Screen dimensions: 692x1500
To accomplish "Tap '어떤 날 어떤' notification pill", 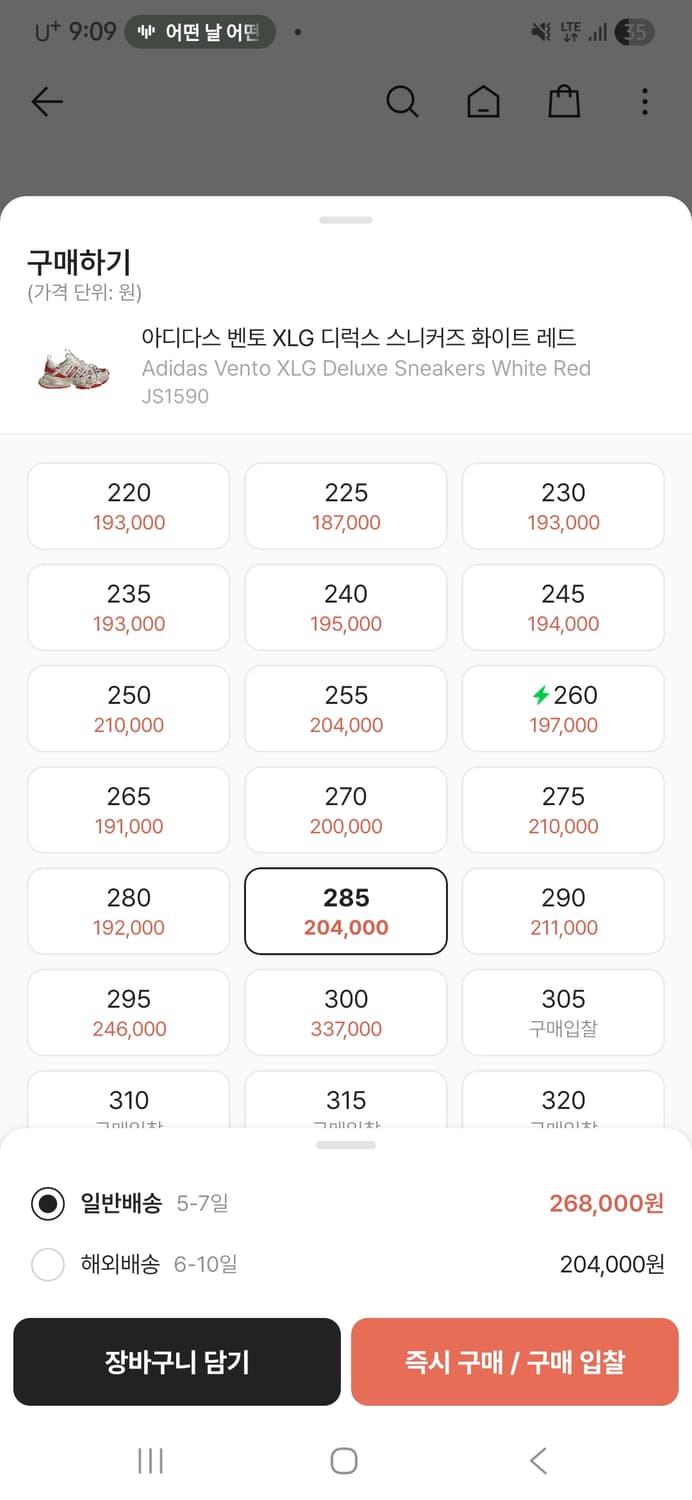I will click(x=199, y=32).
